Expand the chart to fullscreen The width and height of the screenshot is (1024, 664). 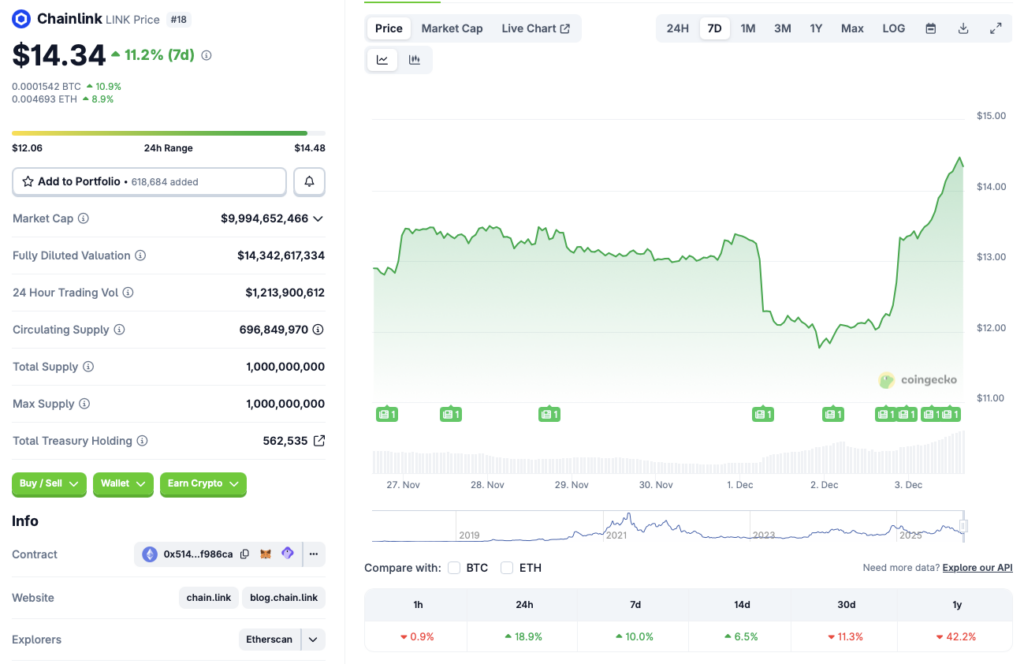pos(996,28)
